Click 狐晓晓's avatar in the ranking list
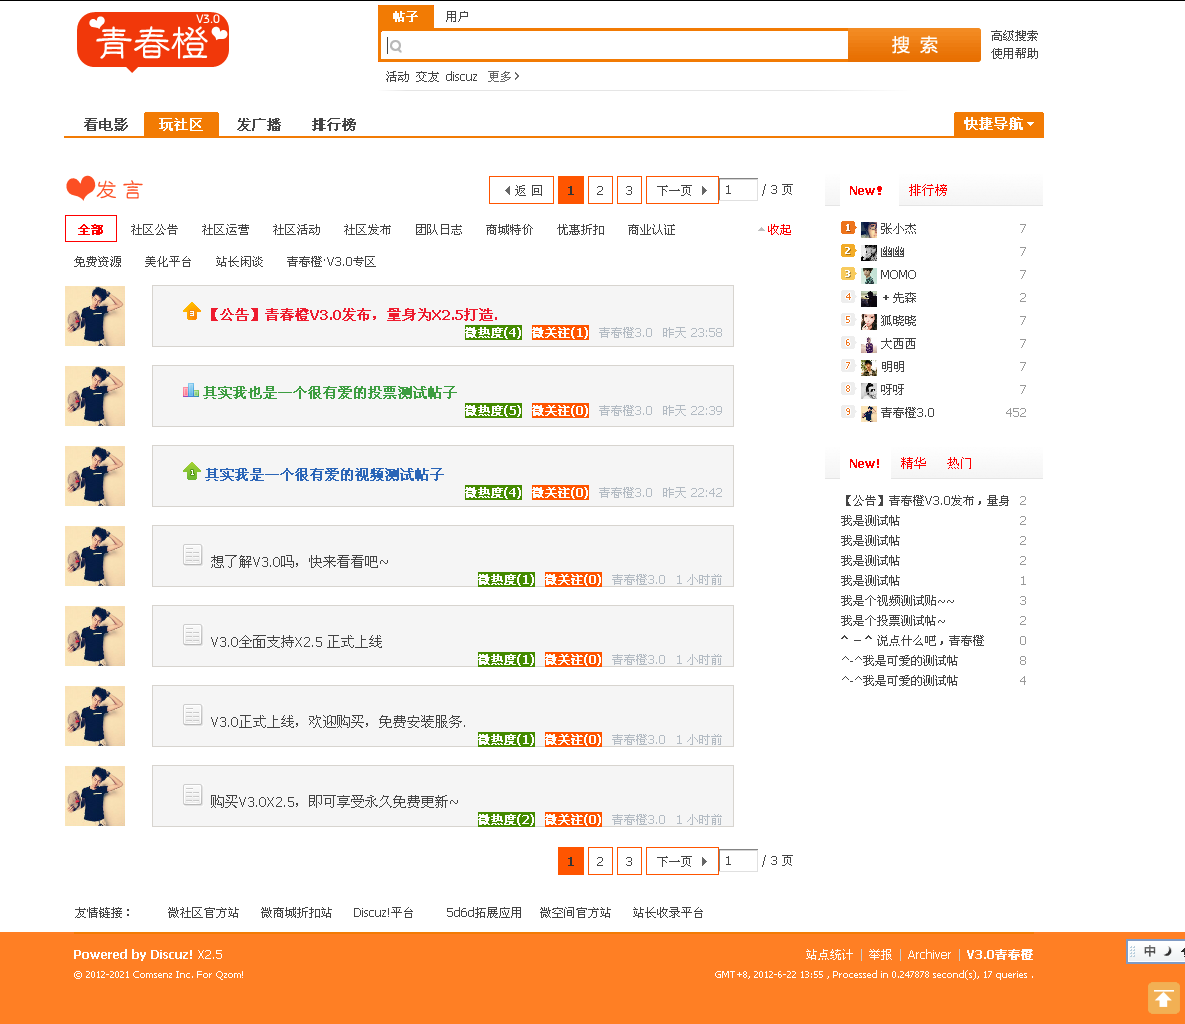 click(x=869, y=322)
